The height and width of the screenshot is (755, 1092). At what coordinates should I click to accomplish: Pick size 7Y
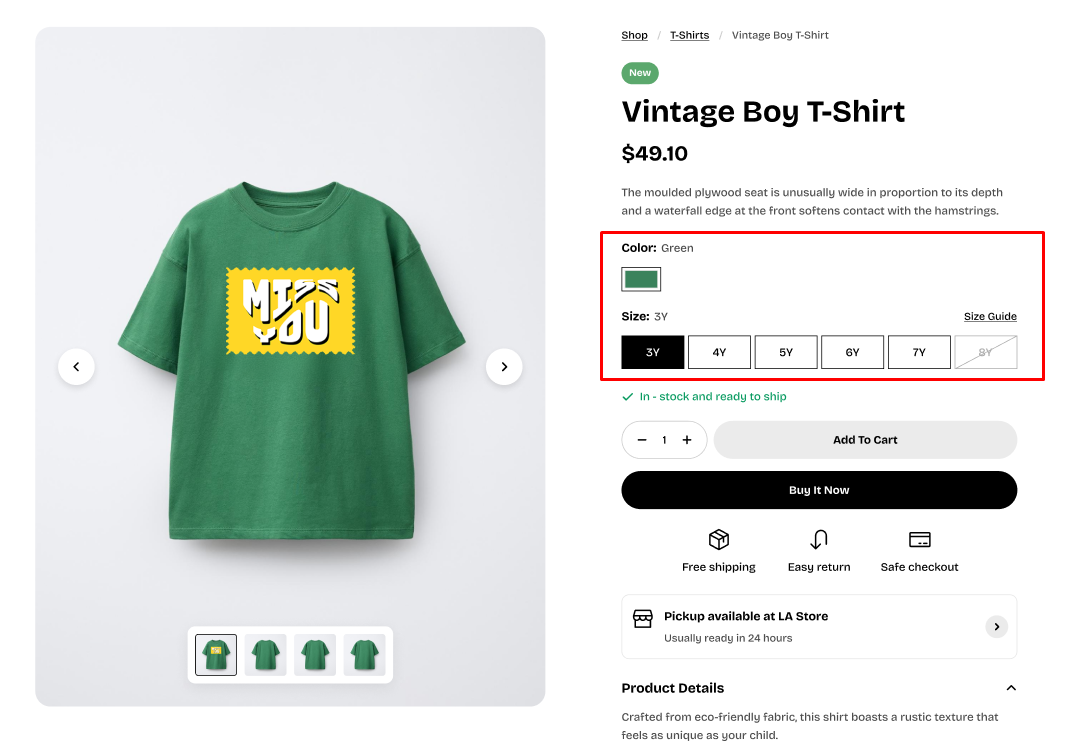919,352
